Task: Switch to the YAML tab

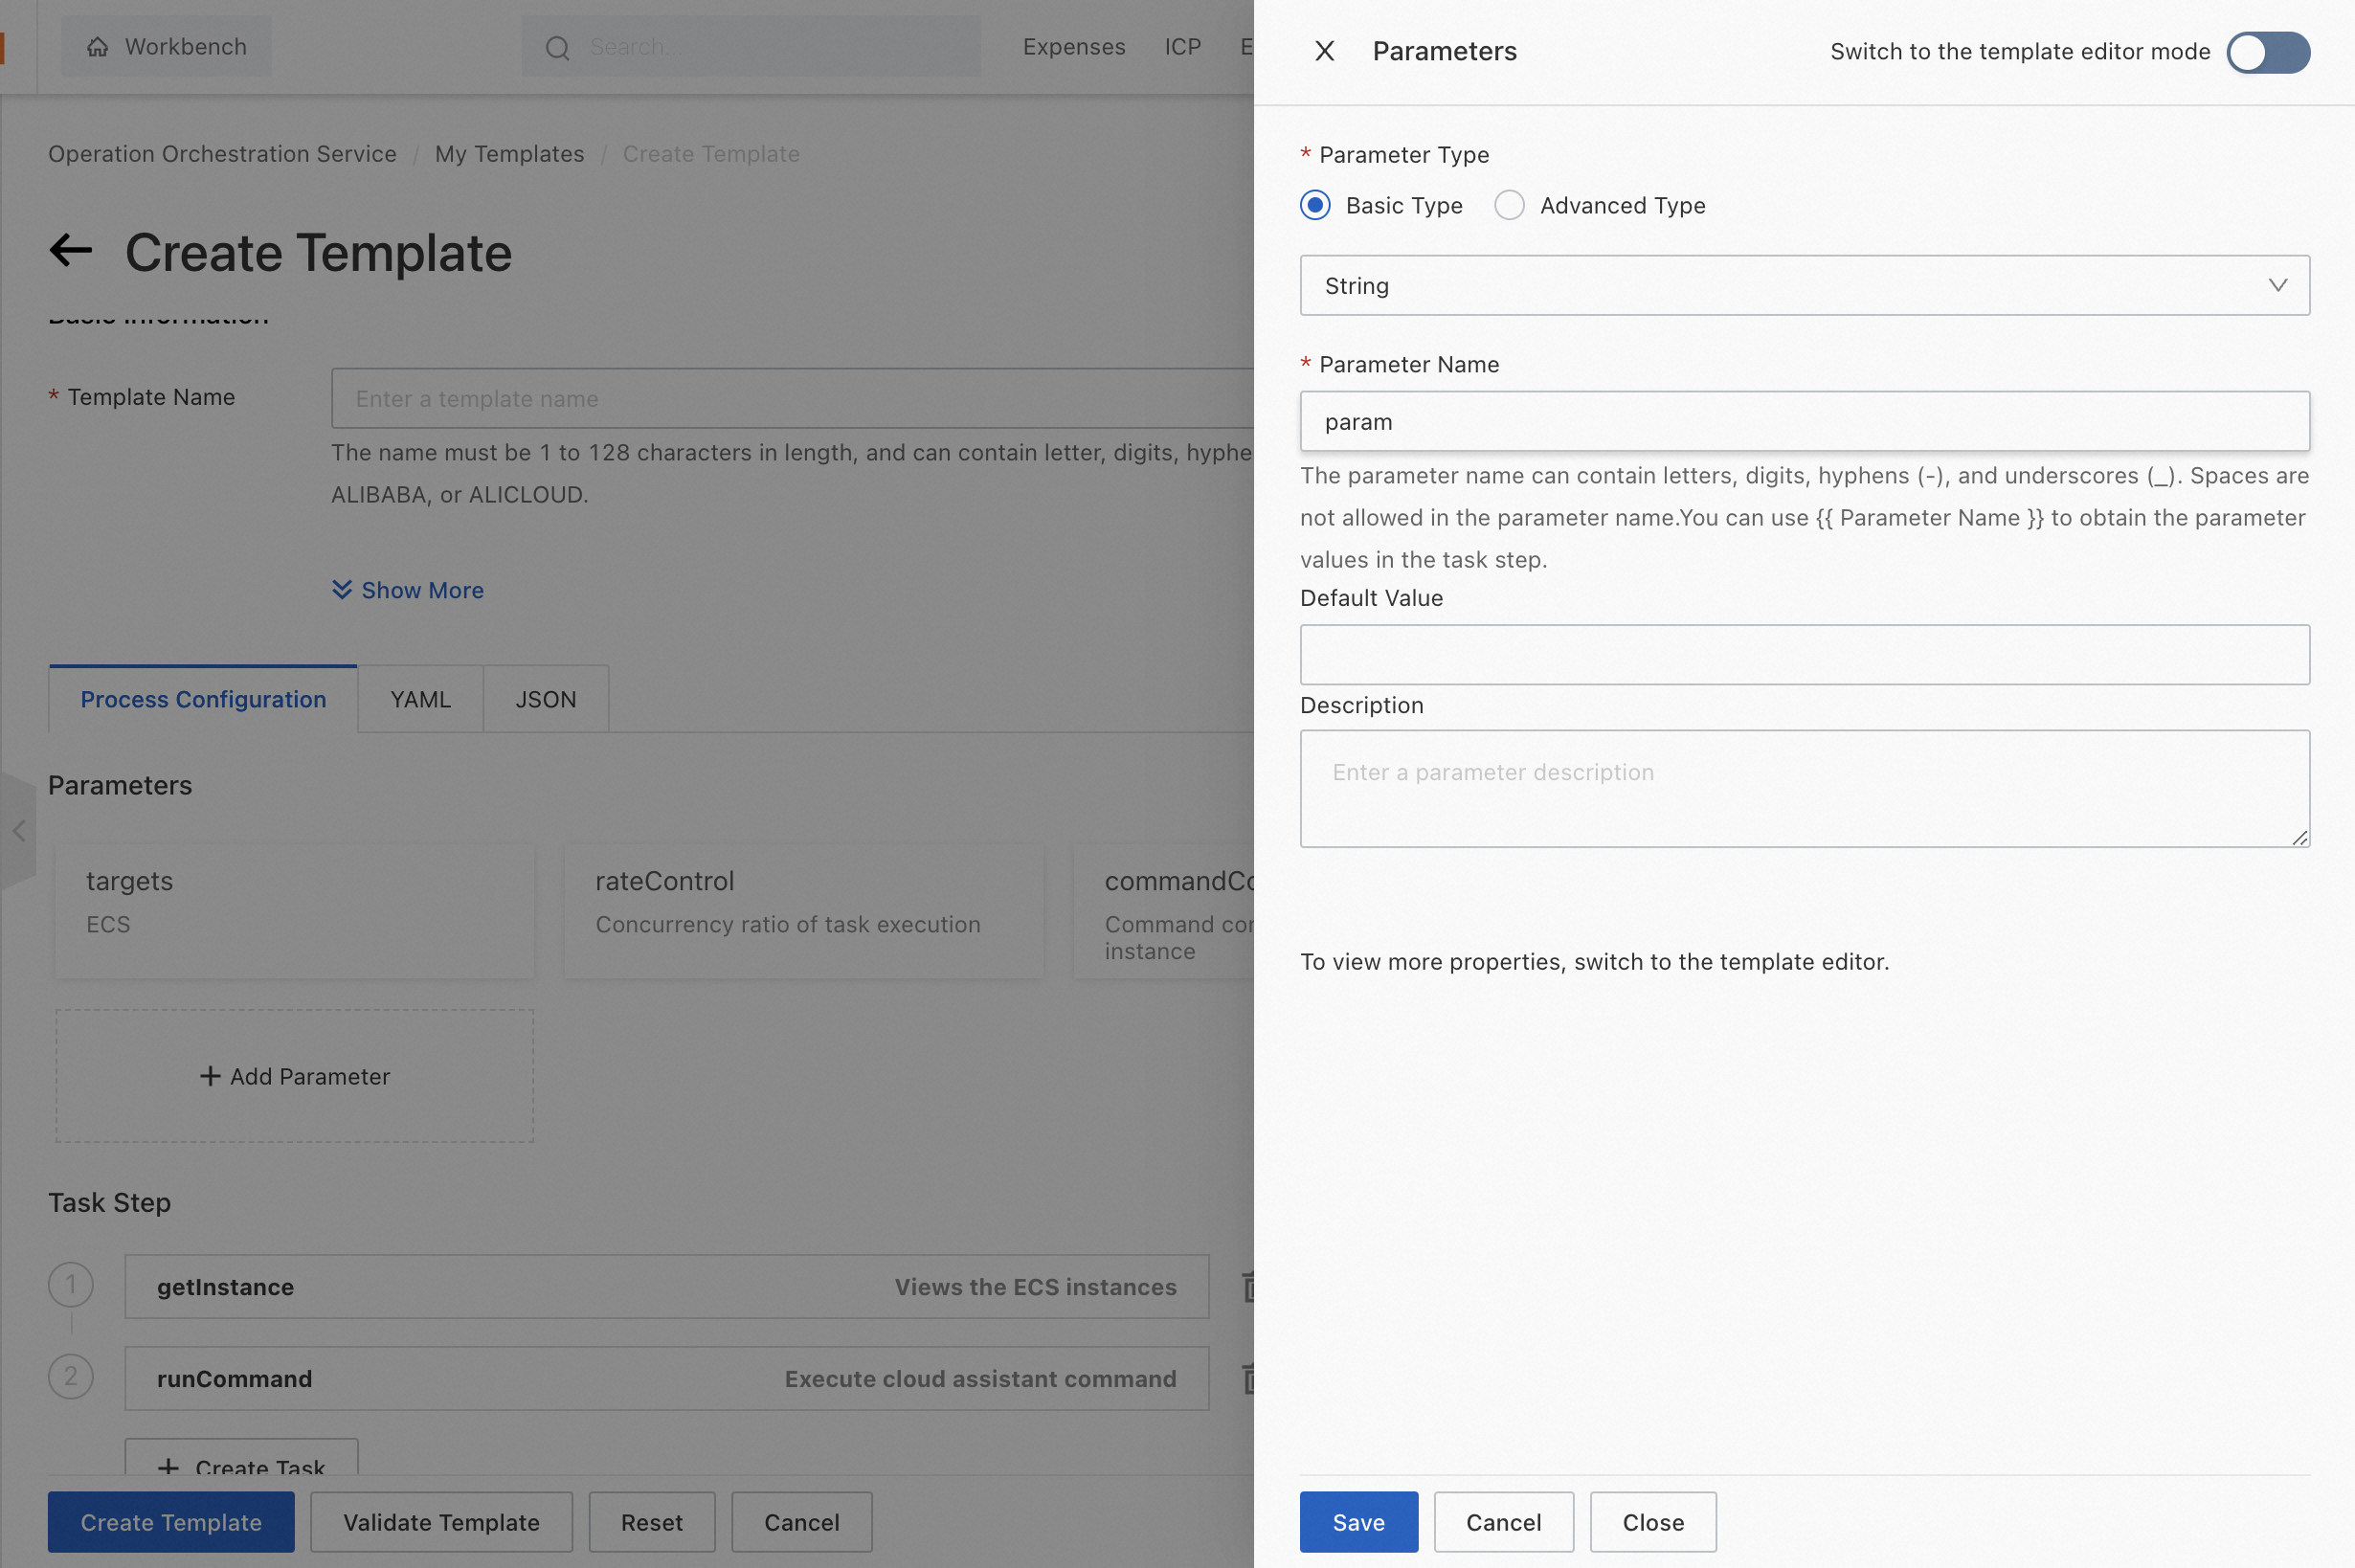Action: (420, 699)
